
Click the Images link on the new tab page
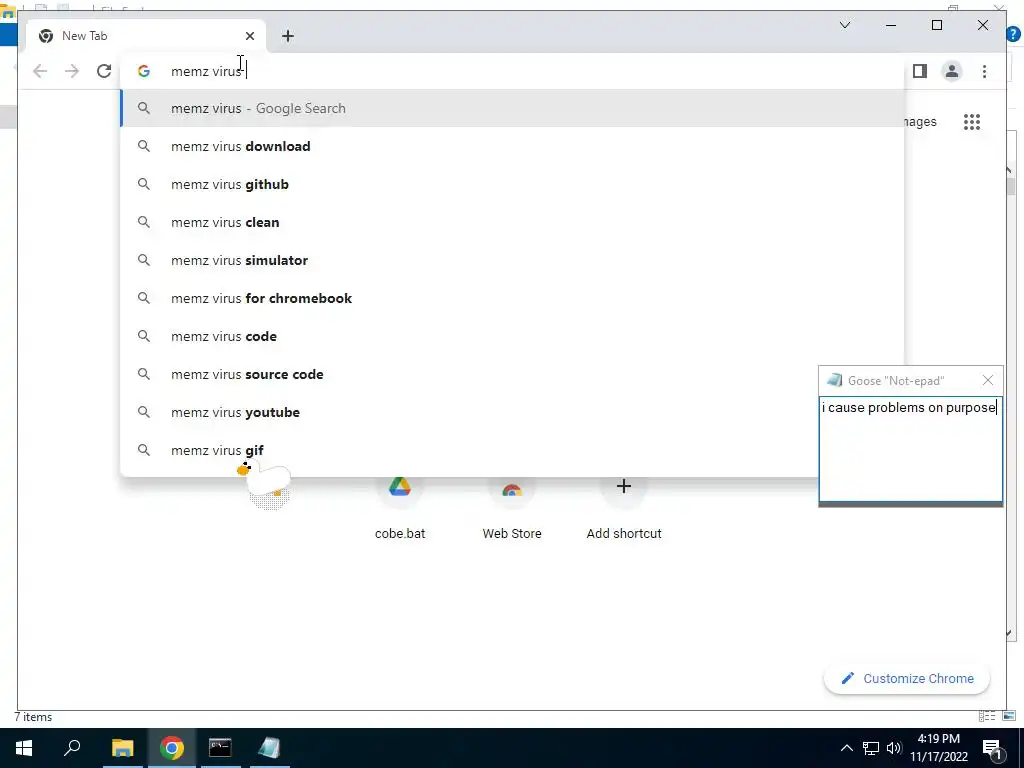921,122
